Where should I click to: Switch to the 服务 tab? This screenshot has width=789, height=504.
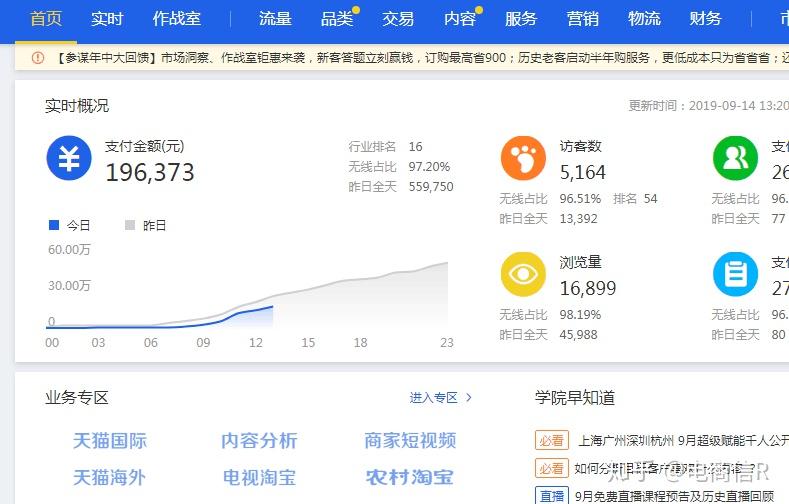coord(521,19)
